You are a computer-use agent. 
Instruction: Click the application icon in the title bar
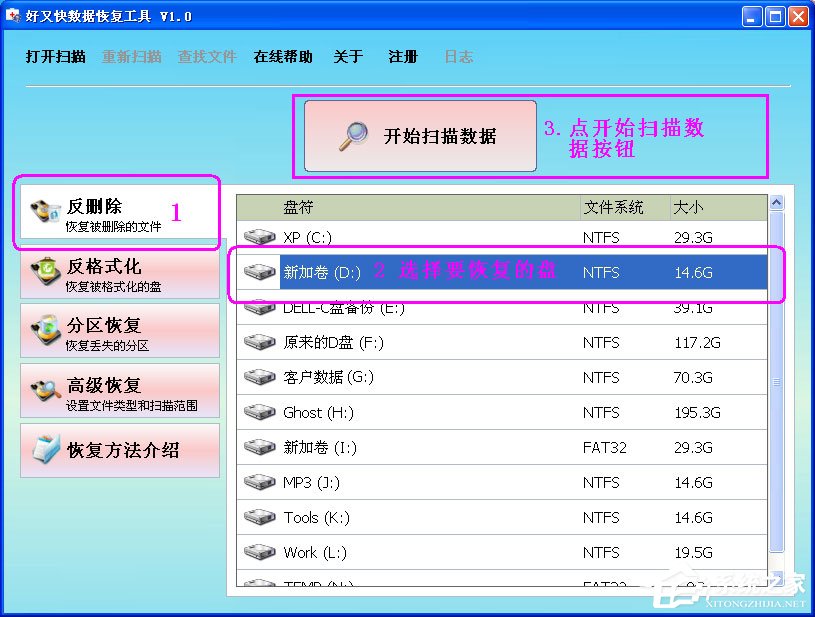coord(12,16)
